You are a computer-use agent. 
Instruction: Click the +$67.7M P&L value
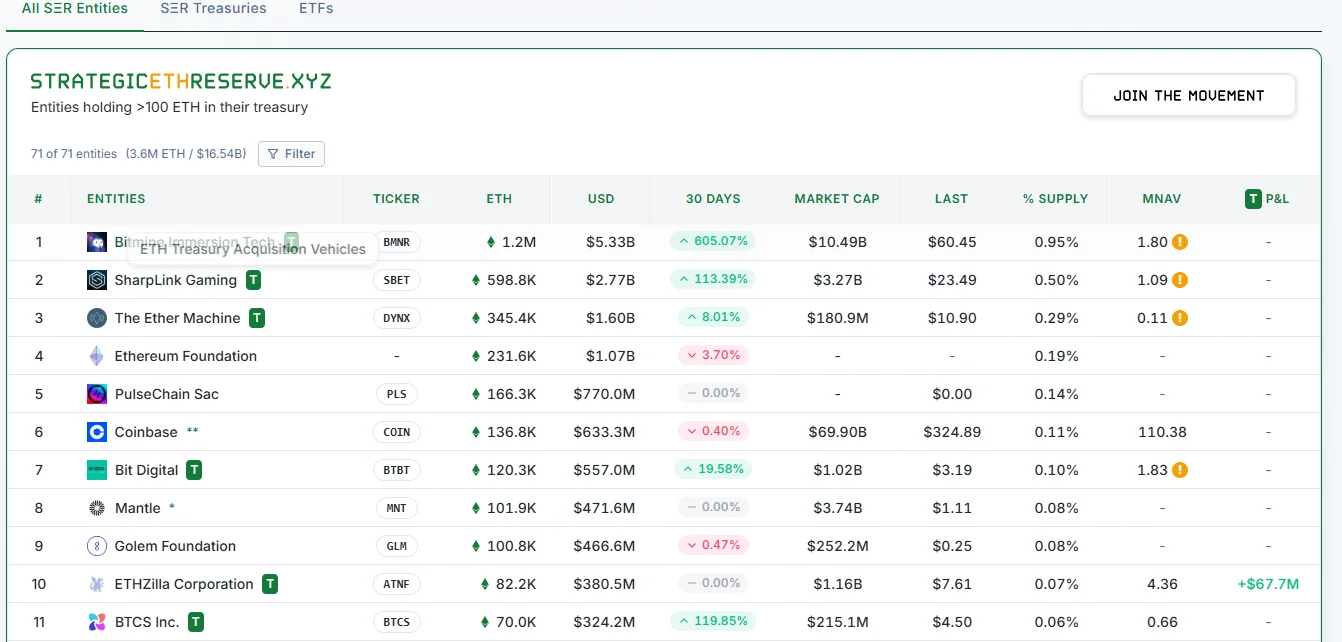(x=1267, y=584)
